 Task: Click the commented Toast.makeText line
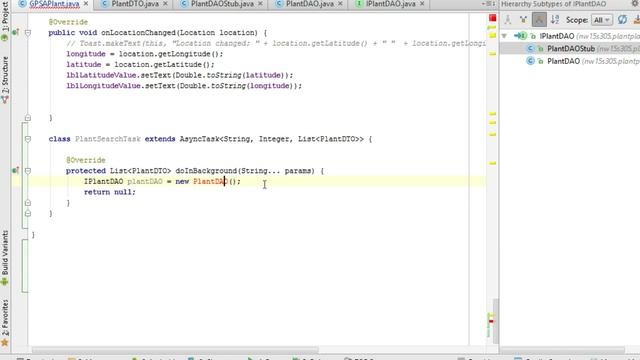[x=276, y=43]
